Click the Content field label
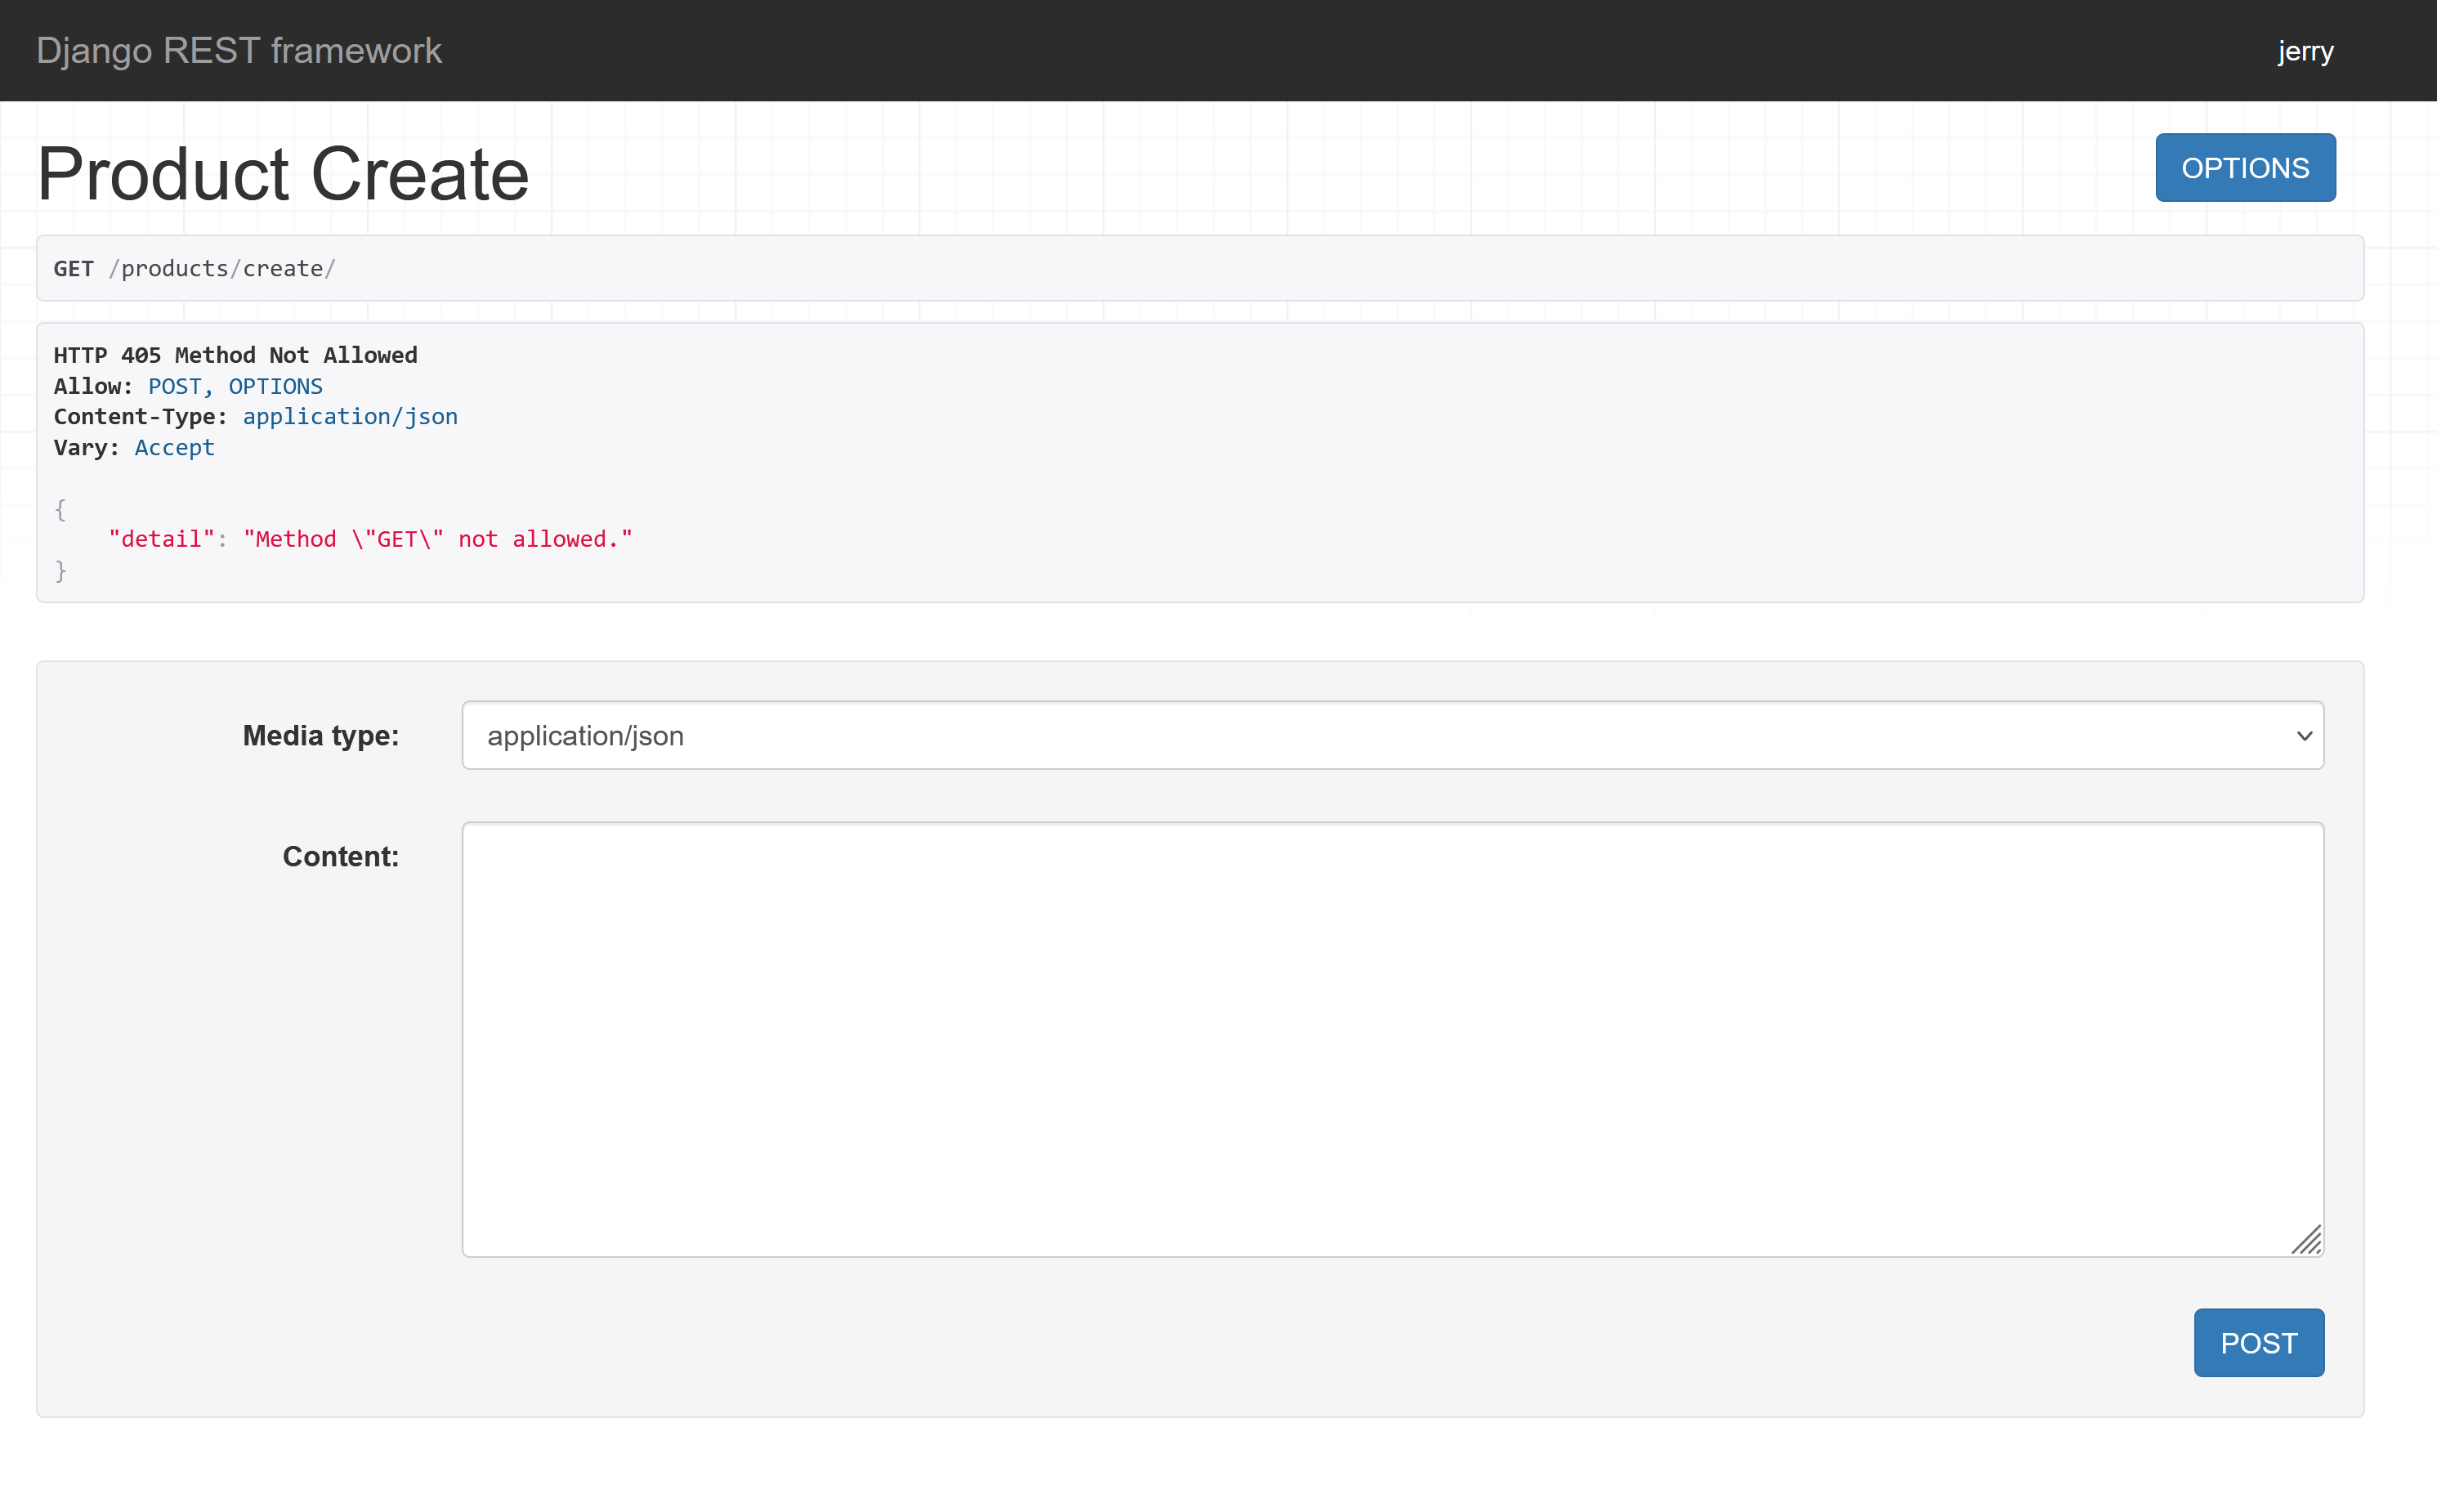Viewport: 2437px width, 1512px height. (x=340, y=857)
